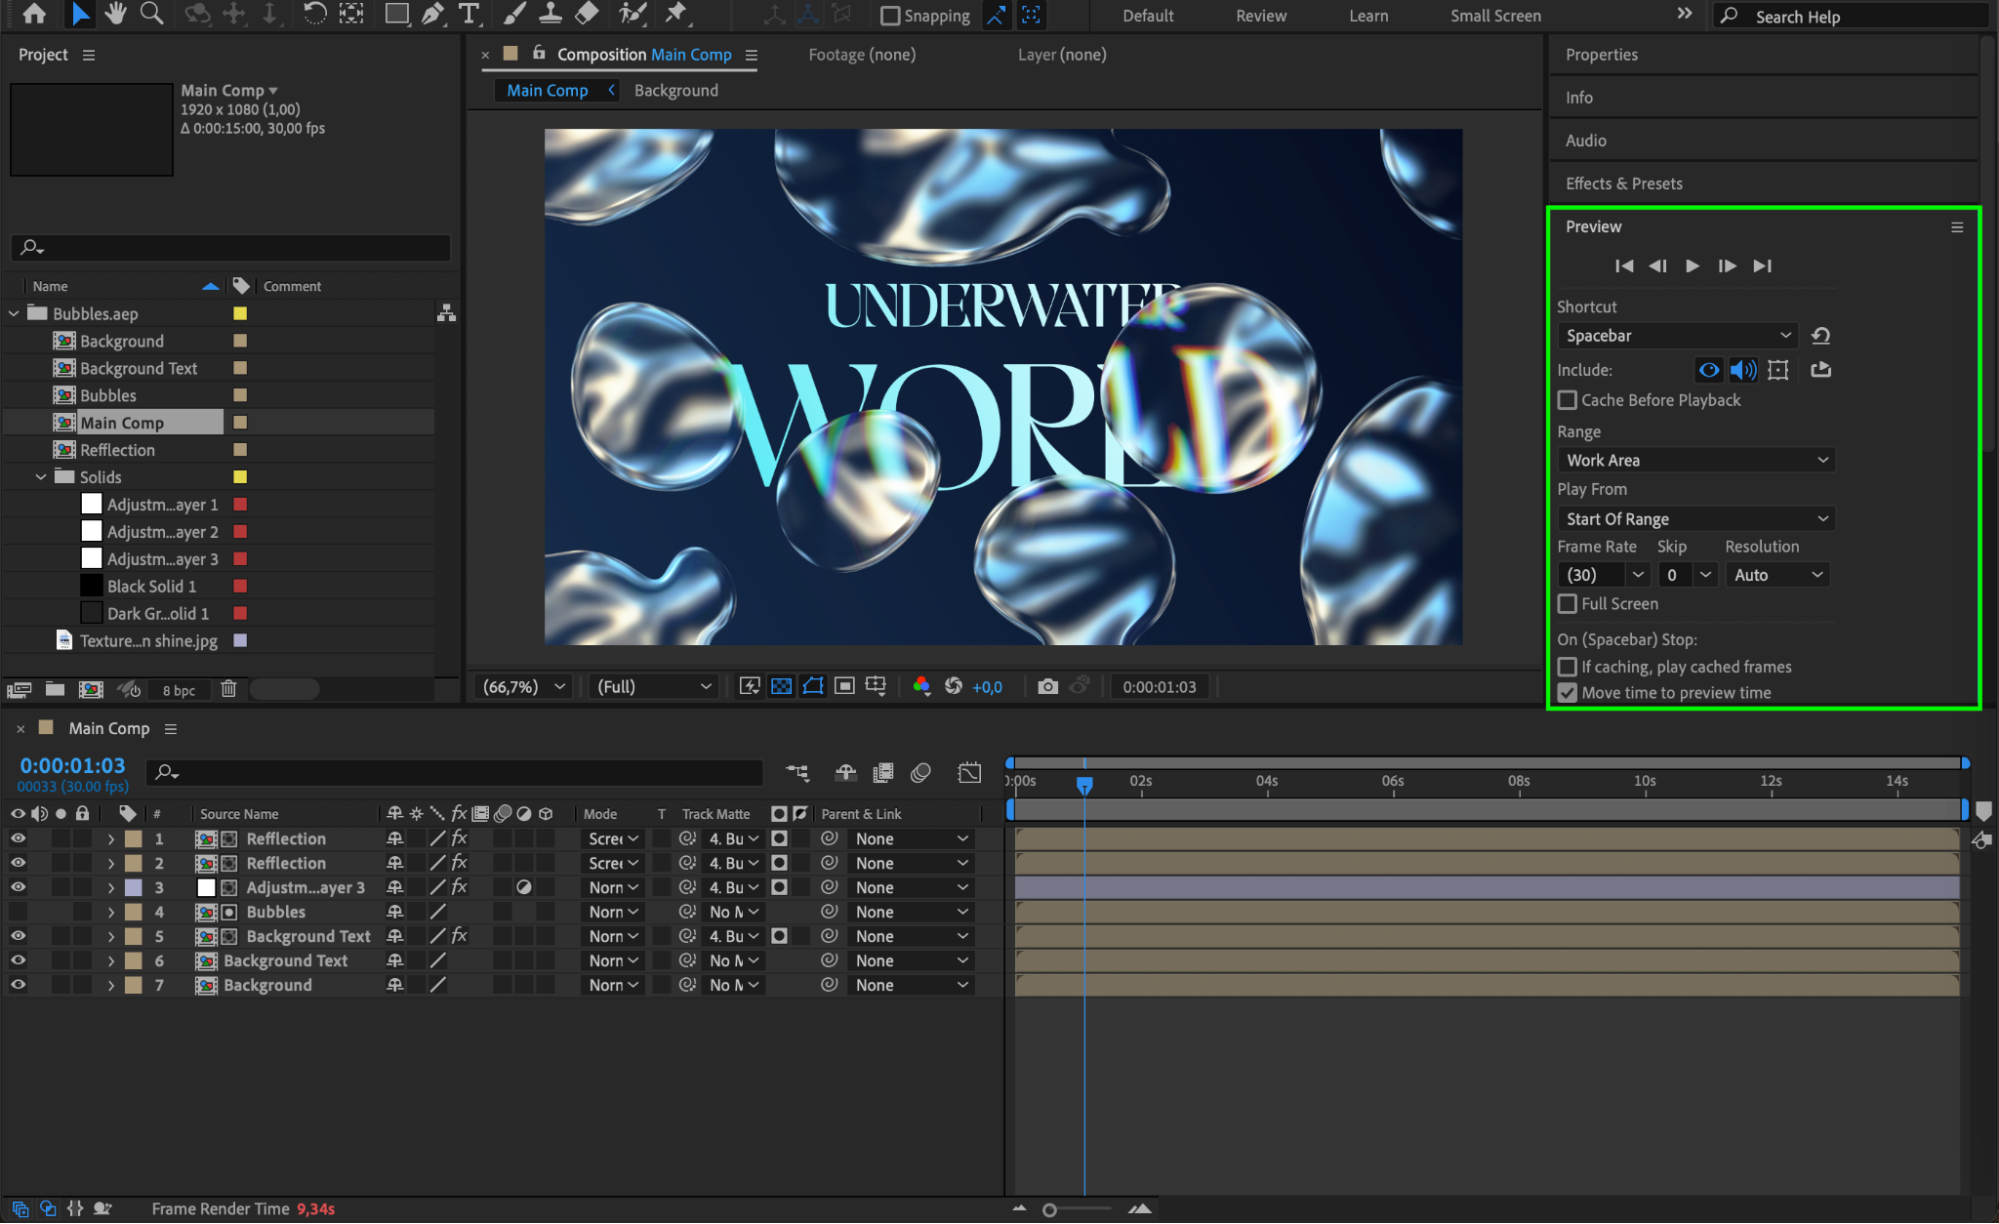
Task: Reset the preview shortcut settings icon
Action: point(1821,336)
